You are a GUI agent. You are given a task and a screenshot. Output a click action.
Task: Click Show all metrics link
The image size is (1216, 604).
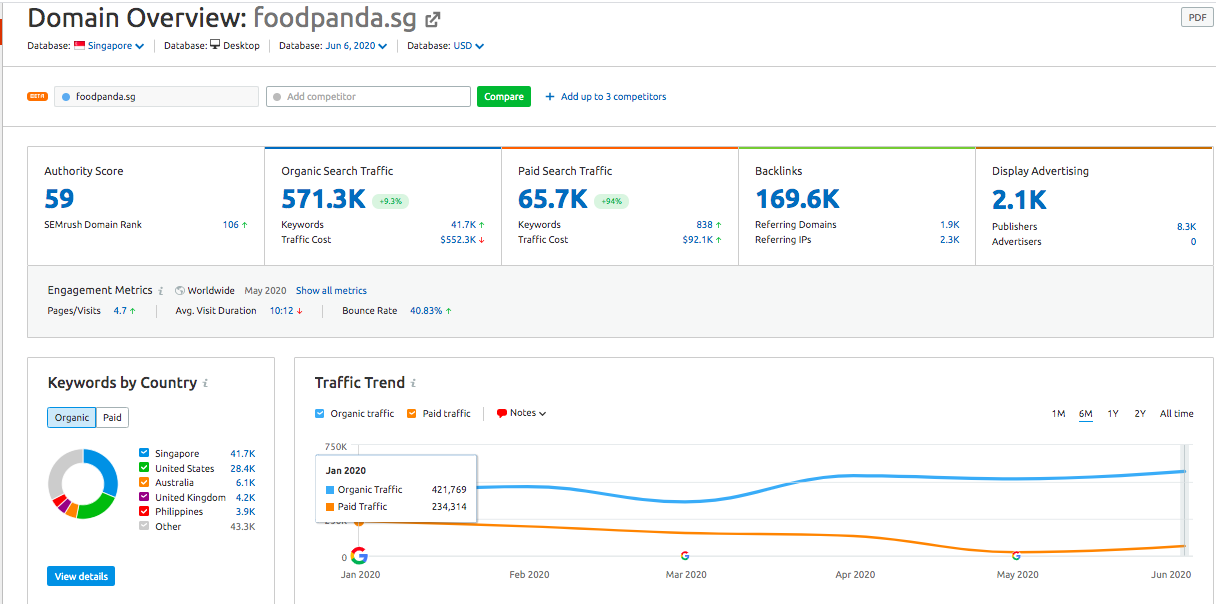(331, 291)
